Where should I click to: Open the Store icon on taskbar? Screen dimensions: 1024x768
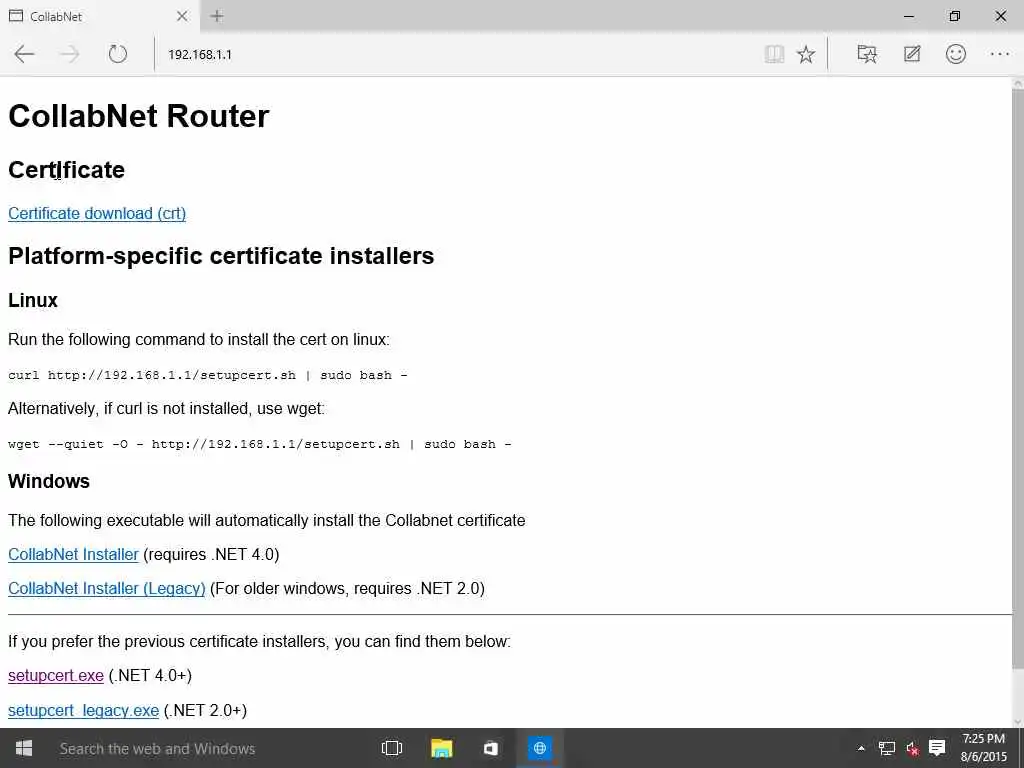point(490,748)
